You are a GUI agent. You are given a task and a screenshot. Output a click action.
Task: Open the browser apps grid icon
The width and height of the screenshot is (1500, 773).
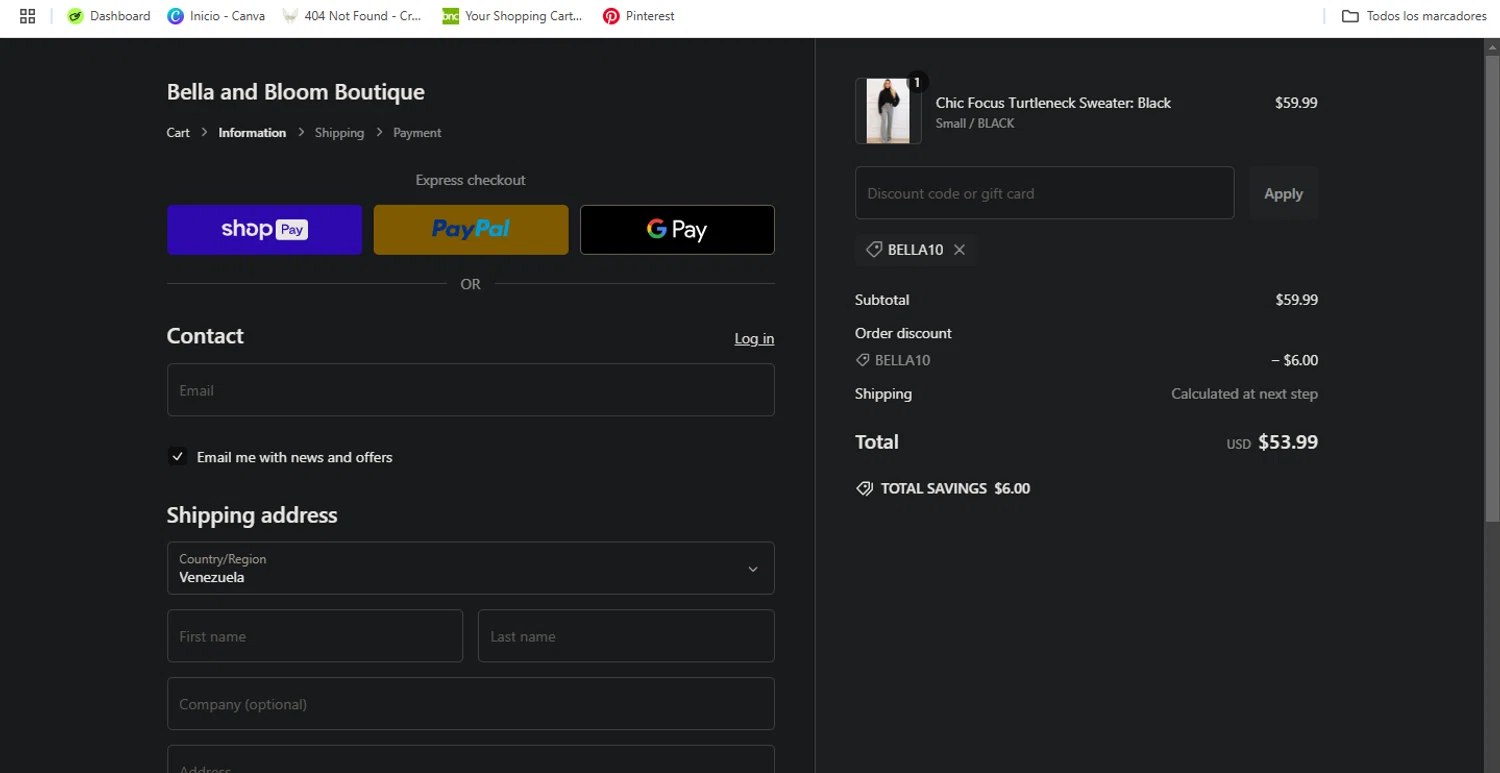click(27, 16)
